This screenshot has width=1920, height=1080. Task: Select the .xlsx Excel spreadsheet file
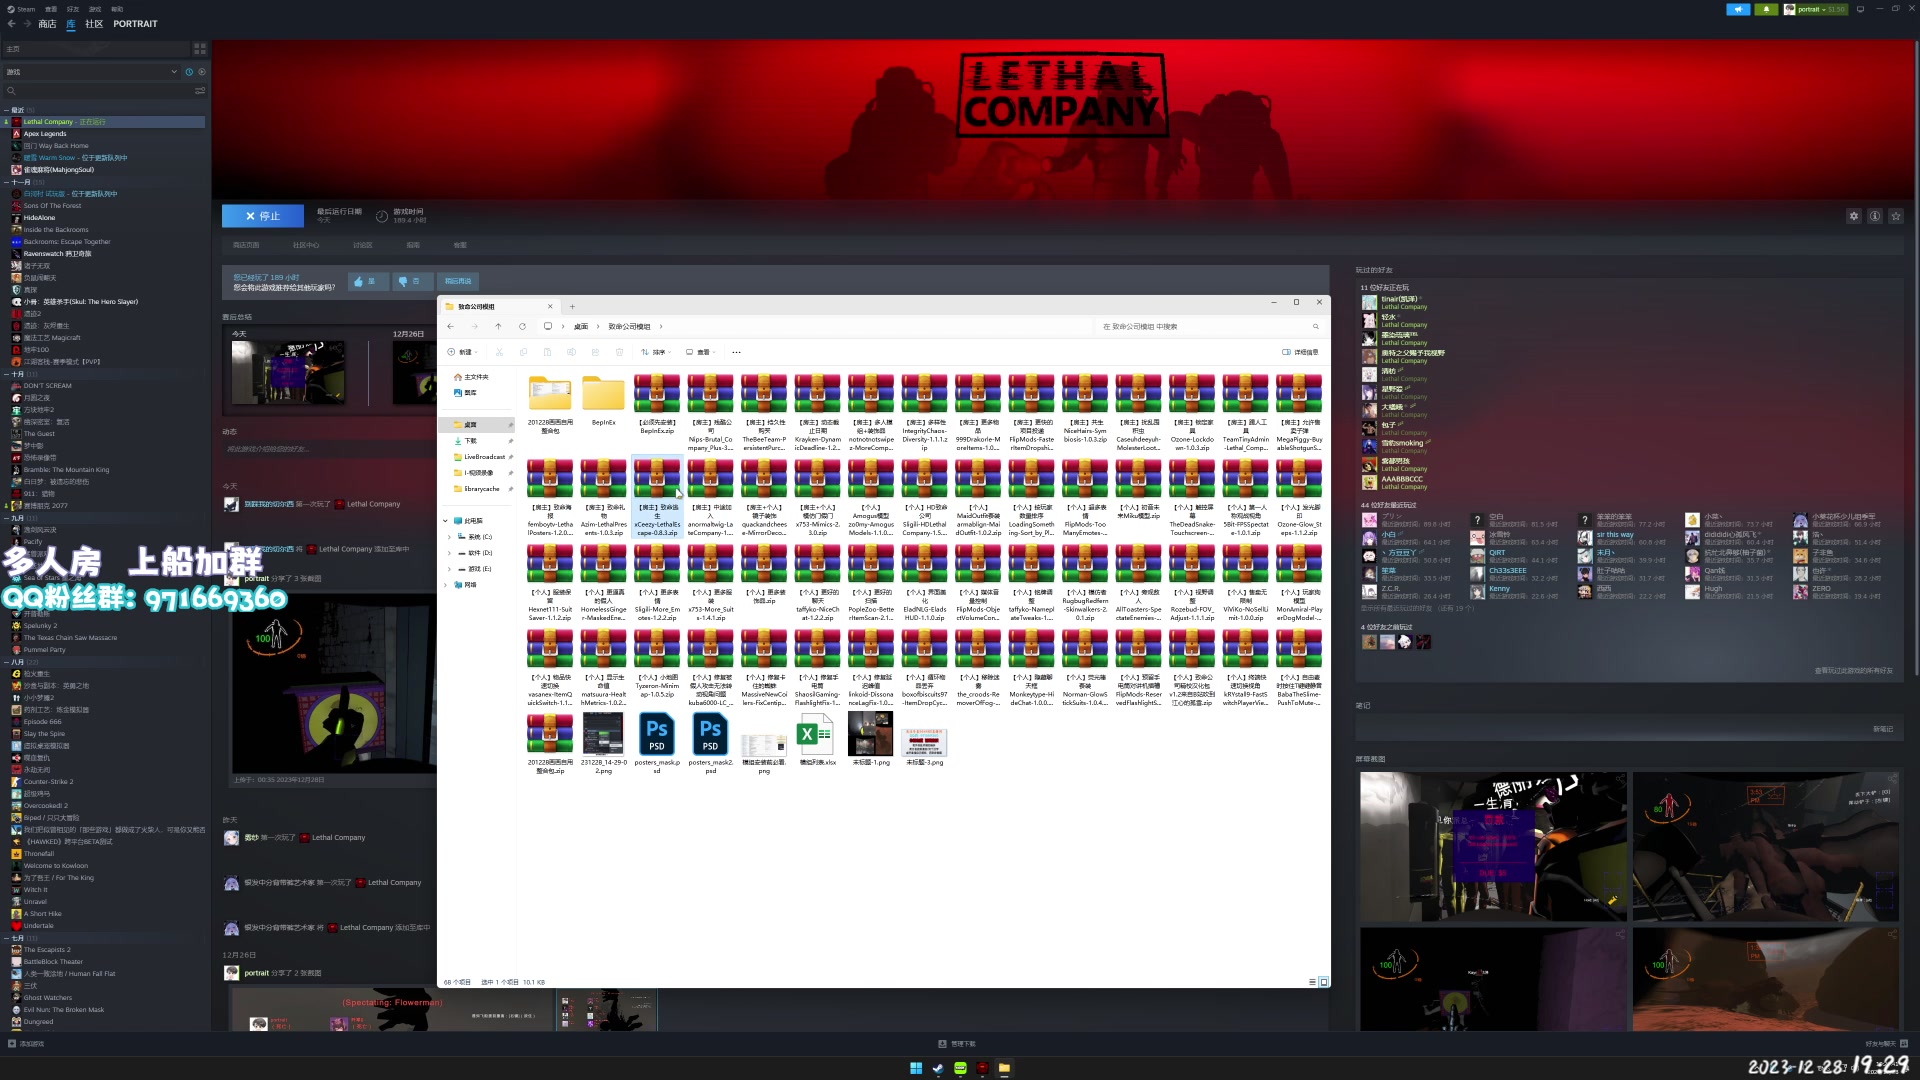click(817, 741)
